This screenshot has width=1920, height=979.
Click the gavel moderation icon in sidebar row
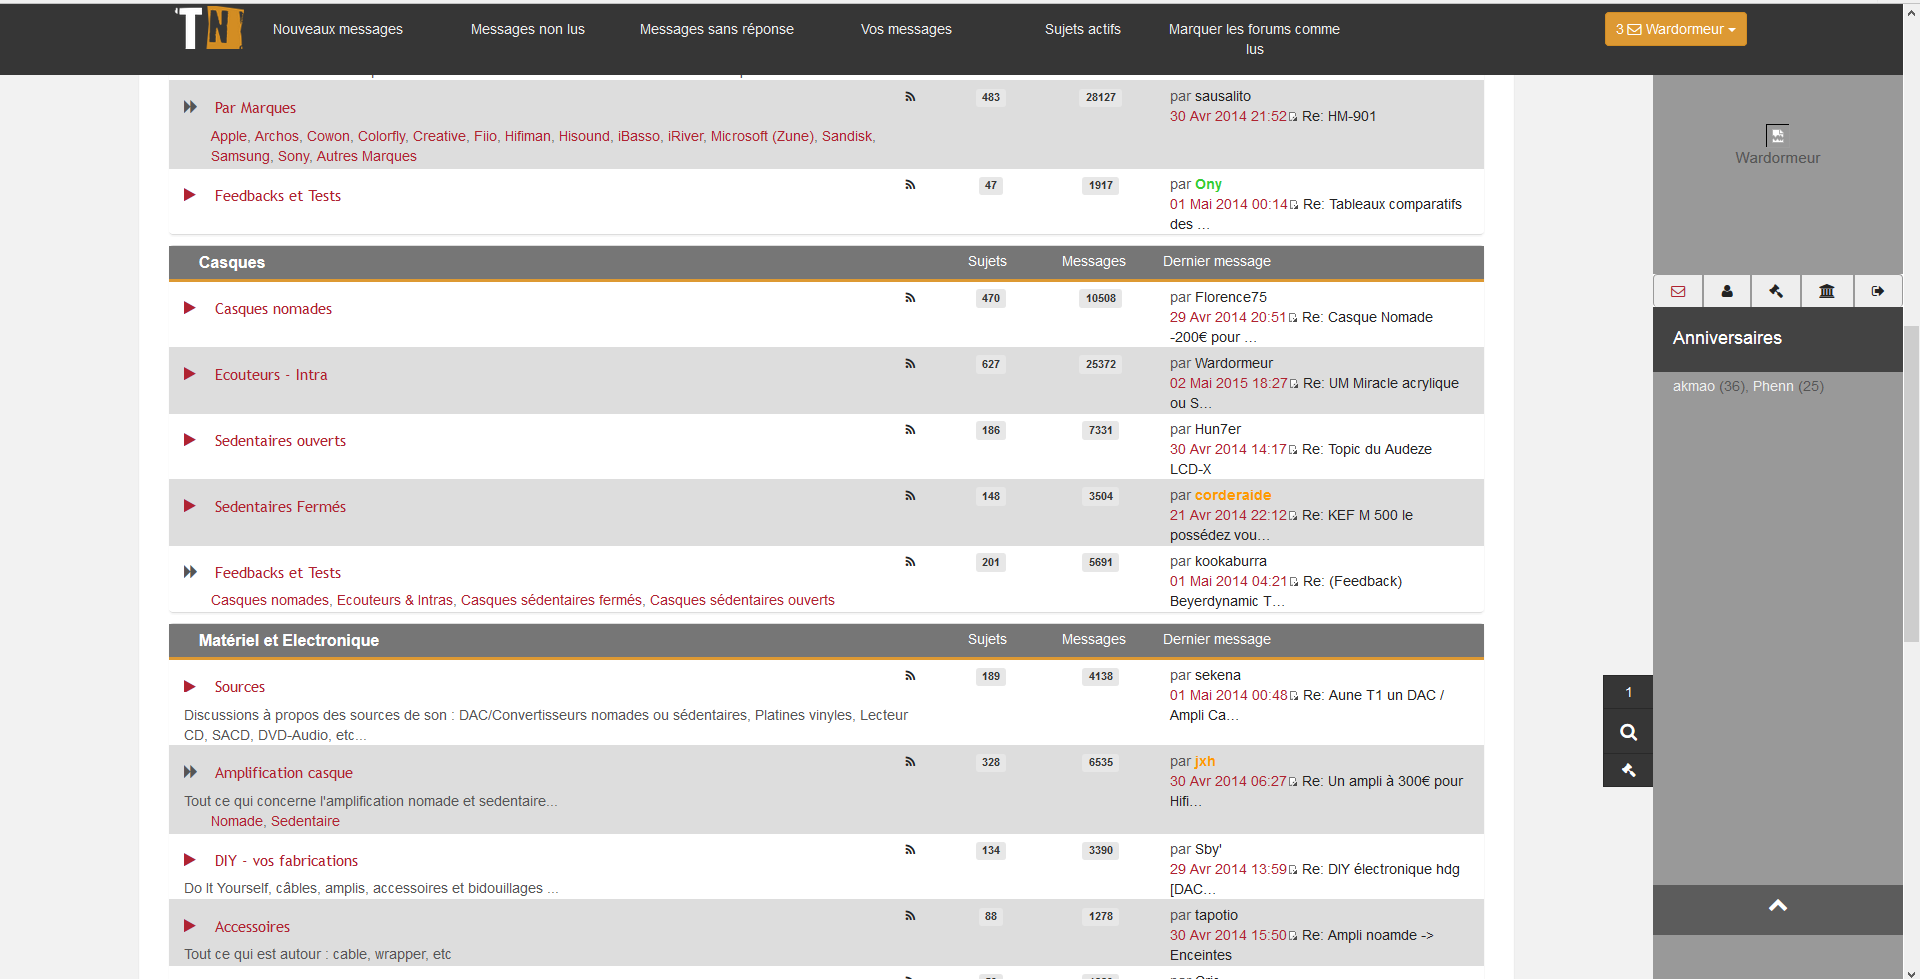coord(1776,291)
